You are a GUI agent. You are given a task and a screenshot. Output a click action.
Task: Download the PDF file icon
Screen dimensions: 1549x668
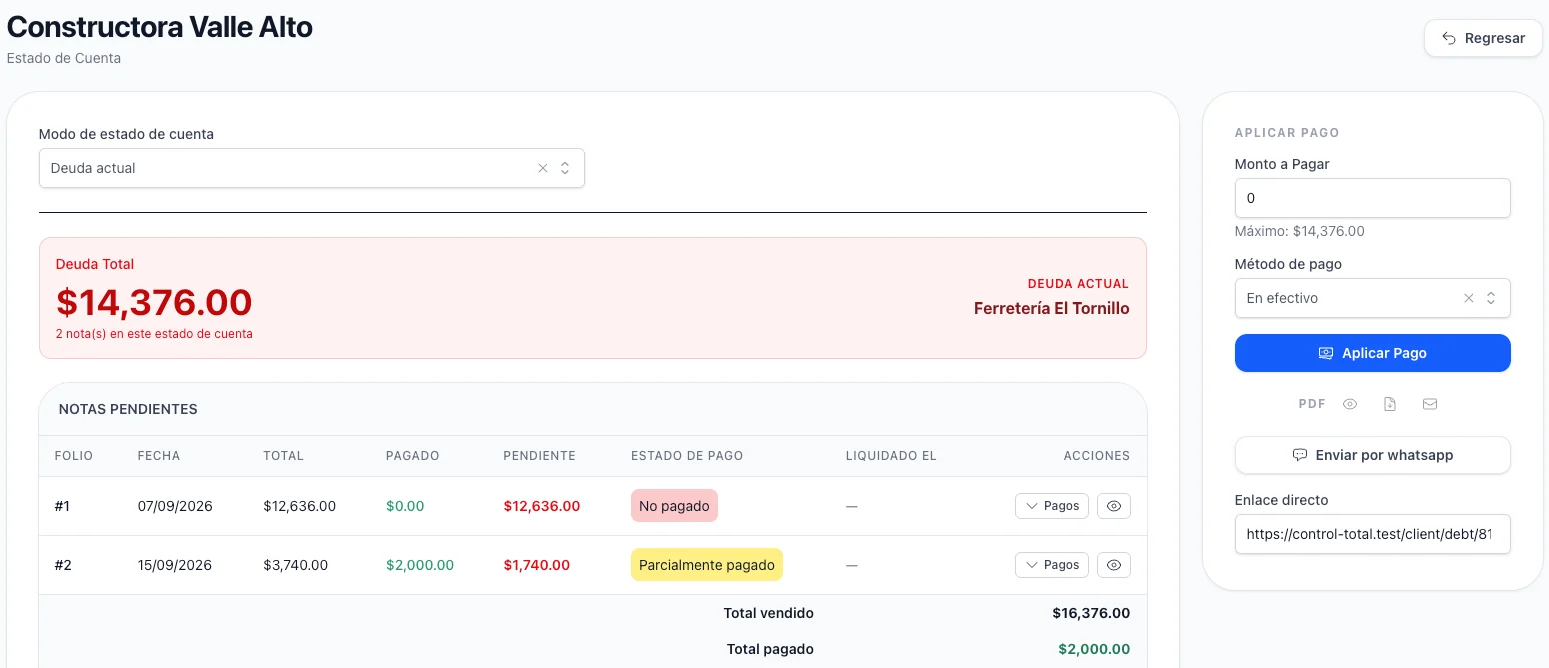tap(1390, 404)
